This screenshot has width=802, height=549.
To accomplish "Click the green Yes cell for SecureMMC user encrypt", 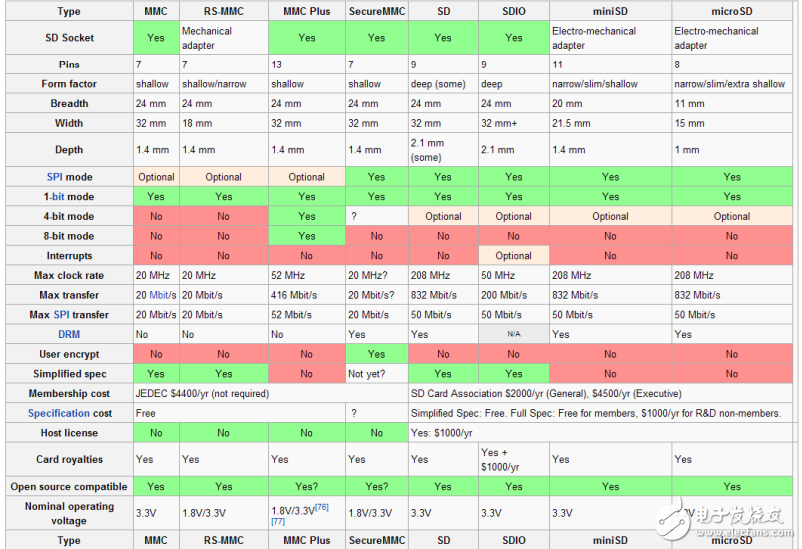I will (x=376, y=354).
